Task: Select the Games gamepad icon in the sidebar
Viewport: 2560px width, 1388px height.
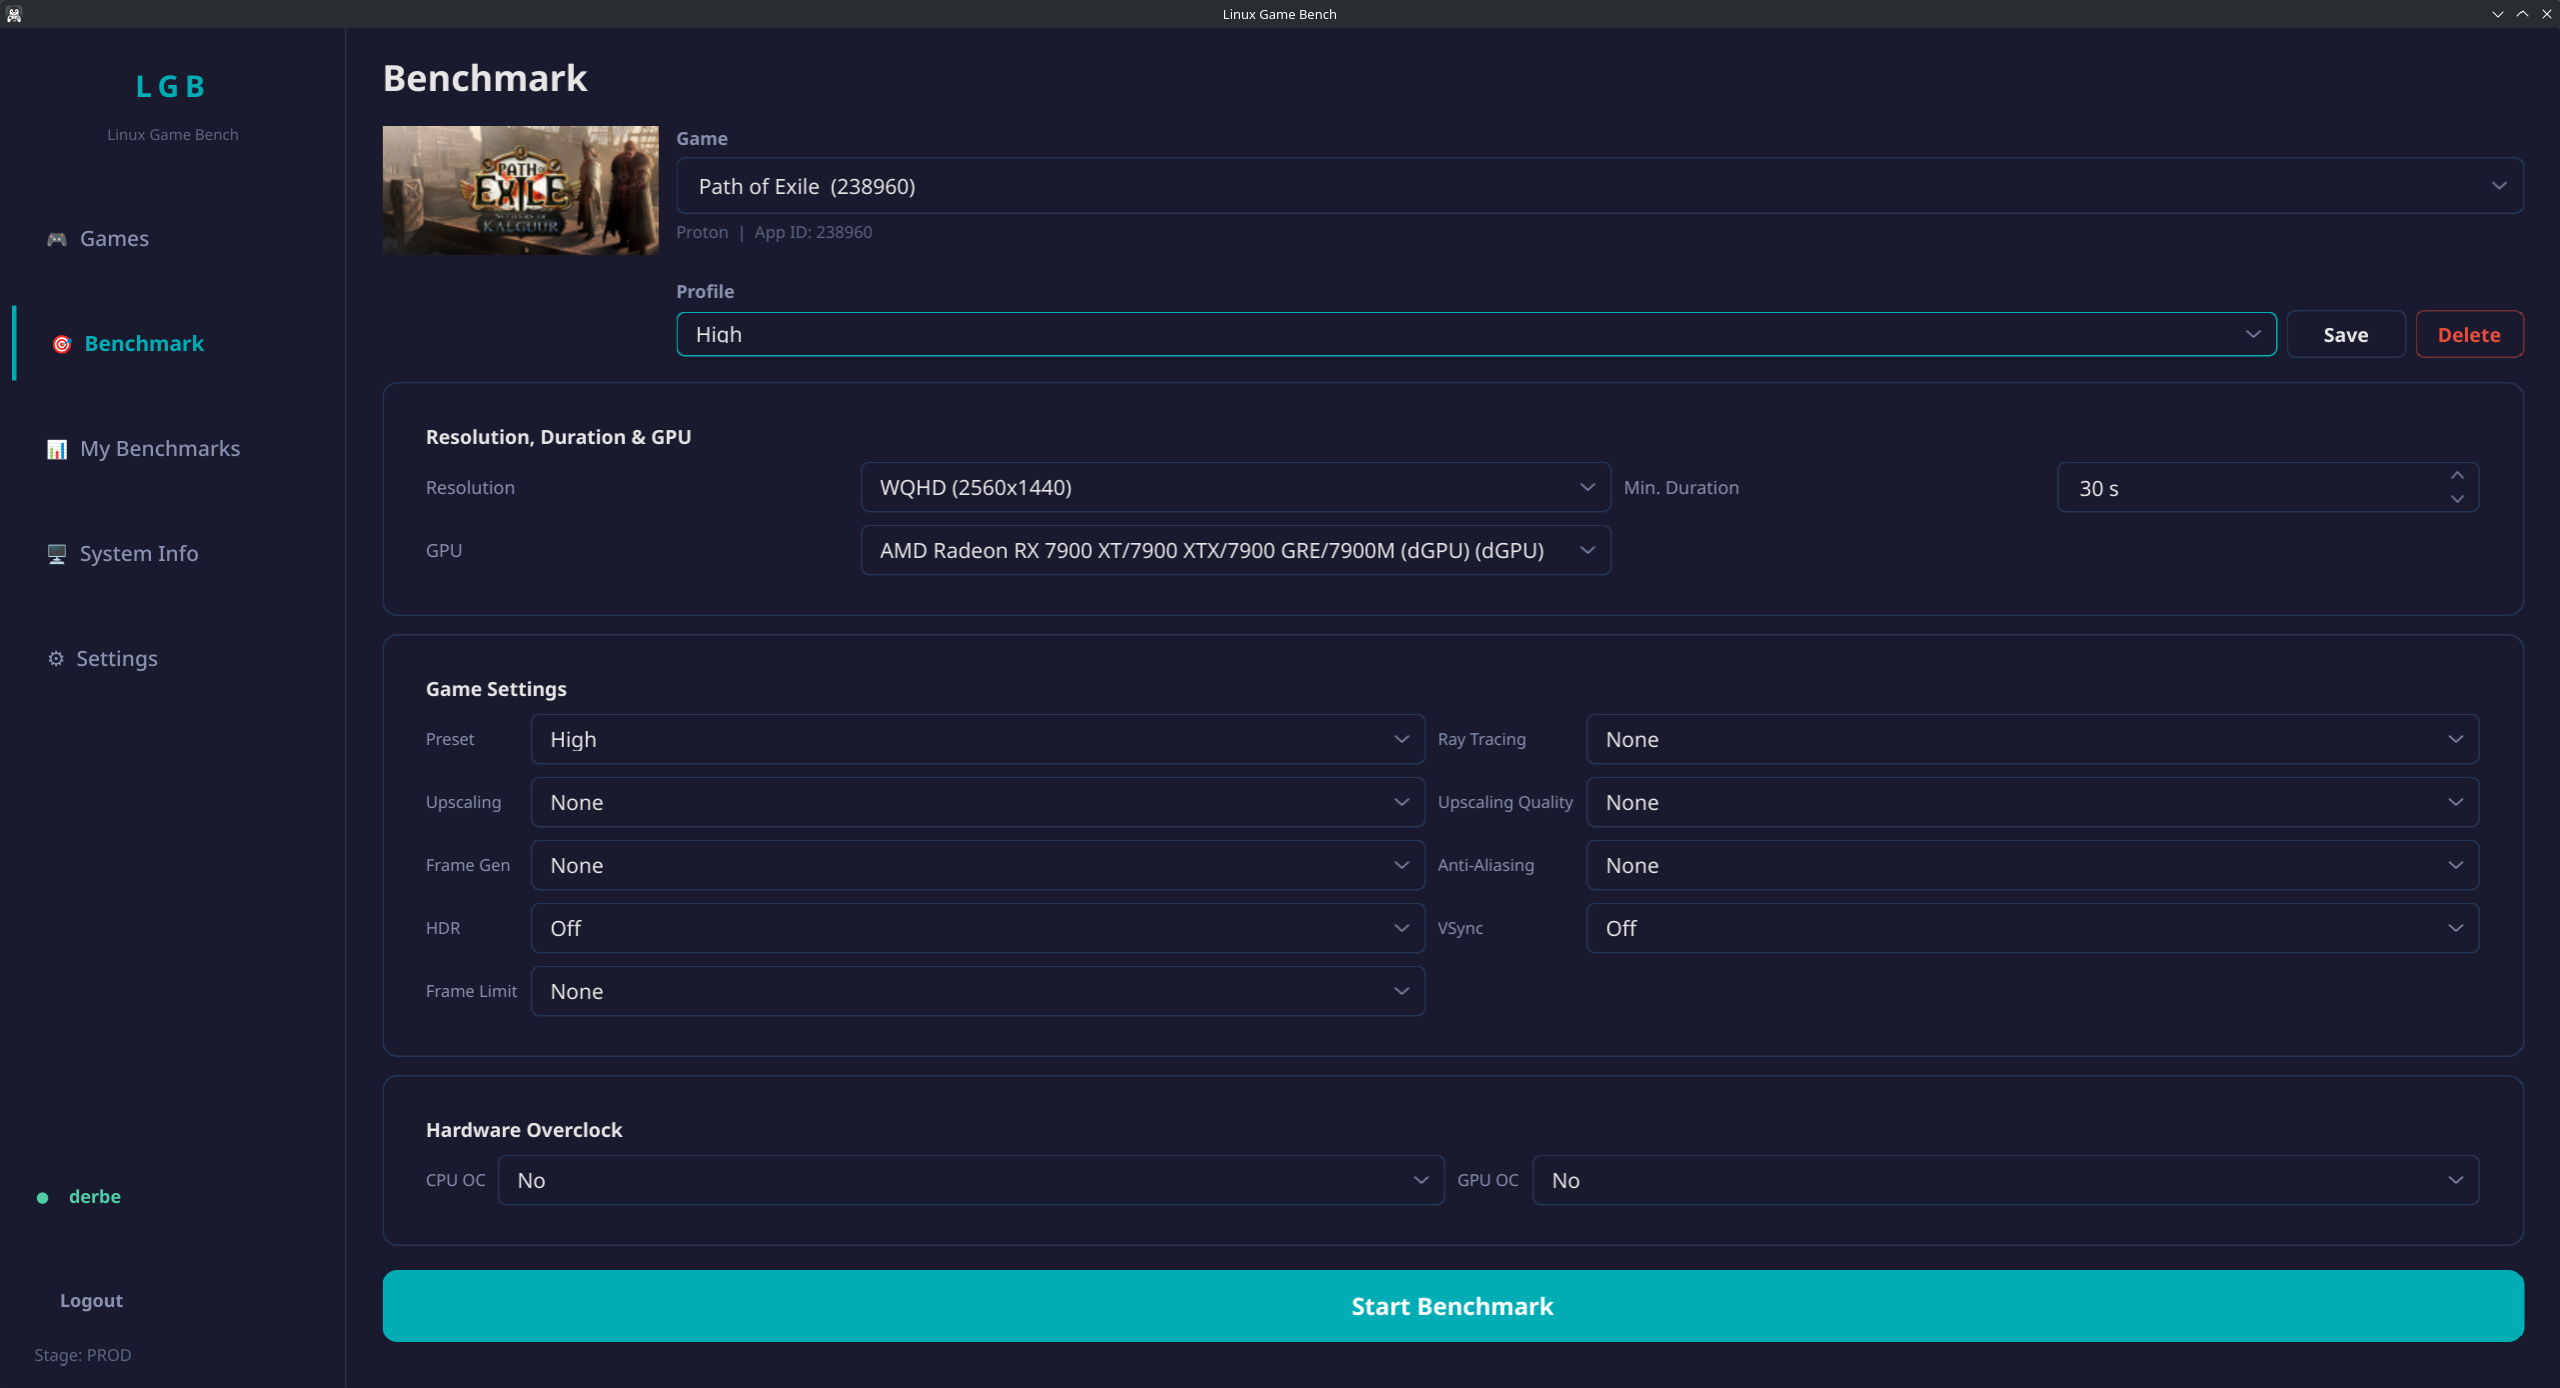Action: pyautogui.click(x=57, y=239)
